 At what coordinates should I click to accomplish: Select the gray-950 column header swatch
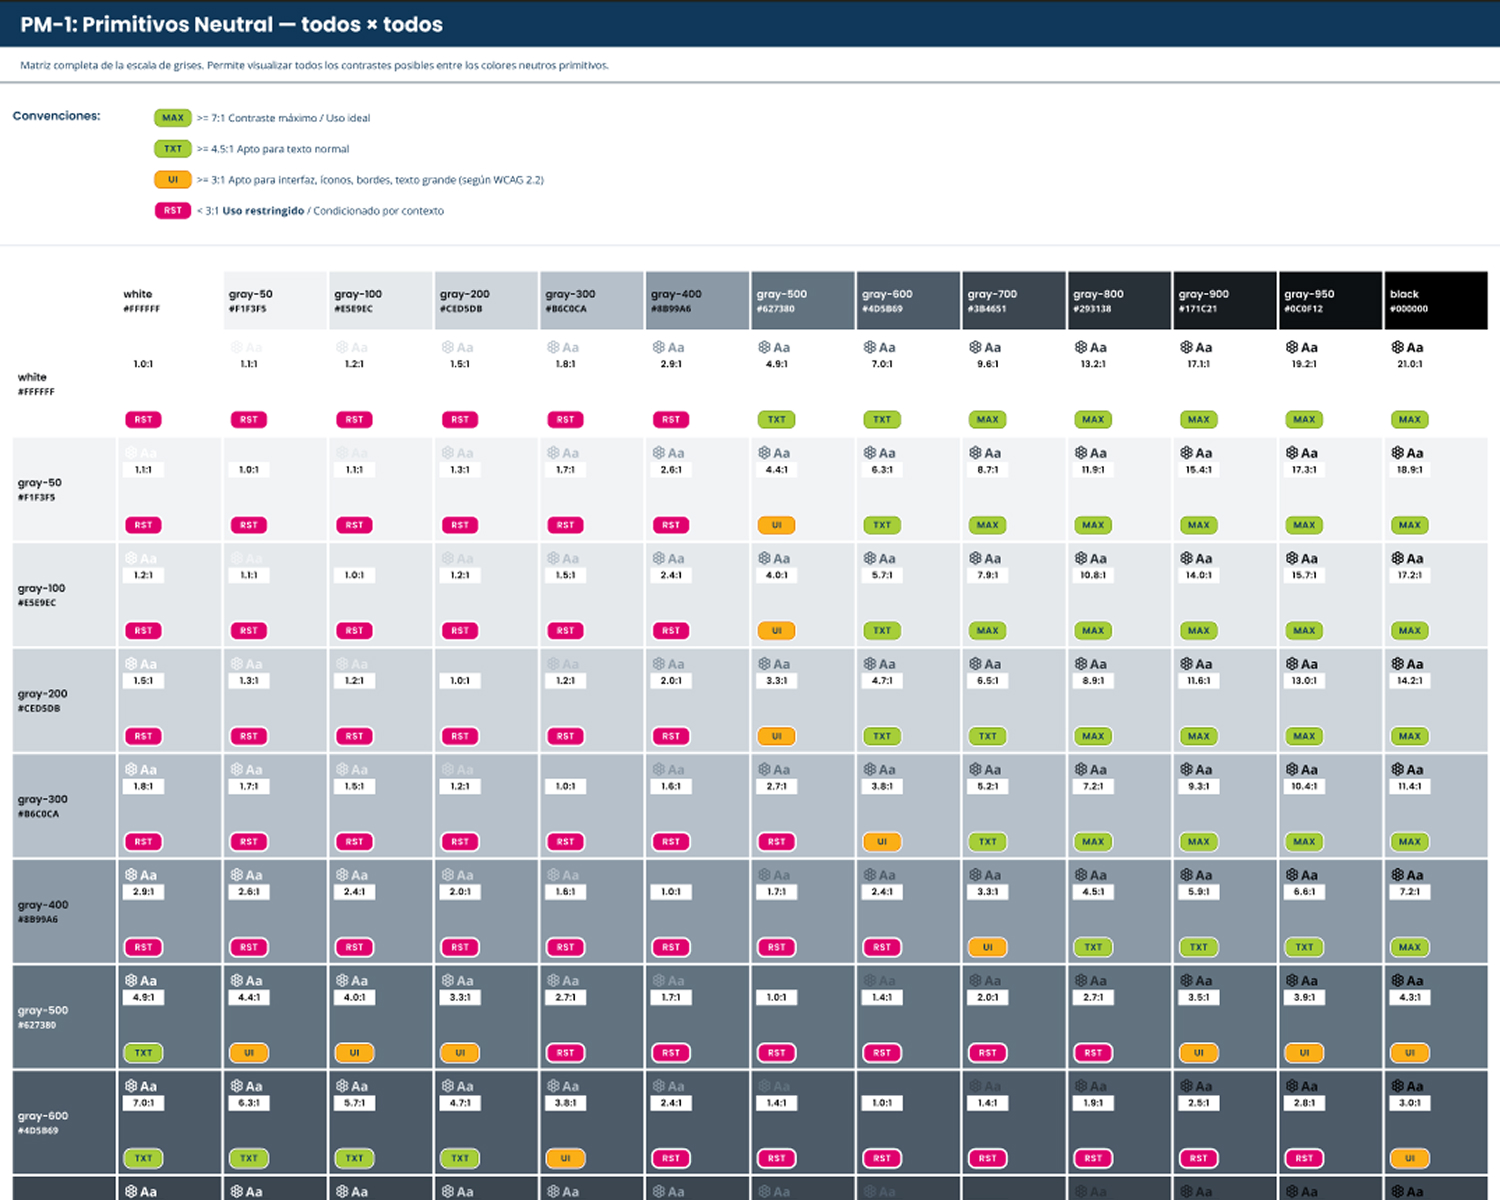(1331, 300)
